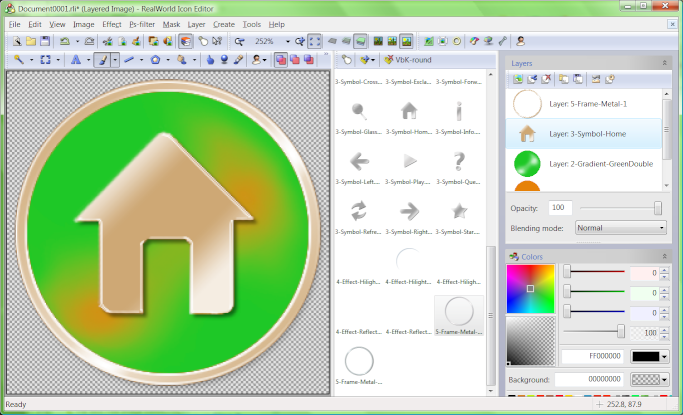Toggle the fullscreen fit view button
This screenshot has height=415, width=683.
314,41
